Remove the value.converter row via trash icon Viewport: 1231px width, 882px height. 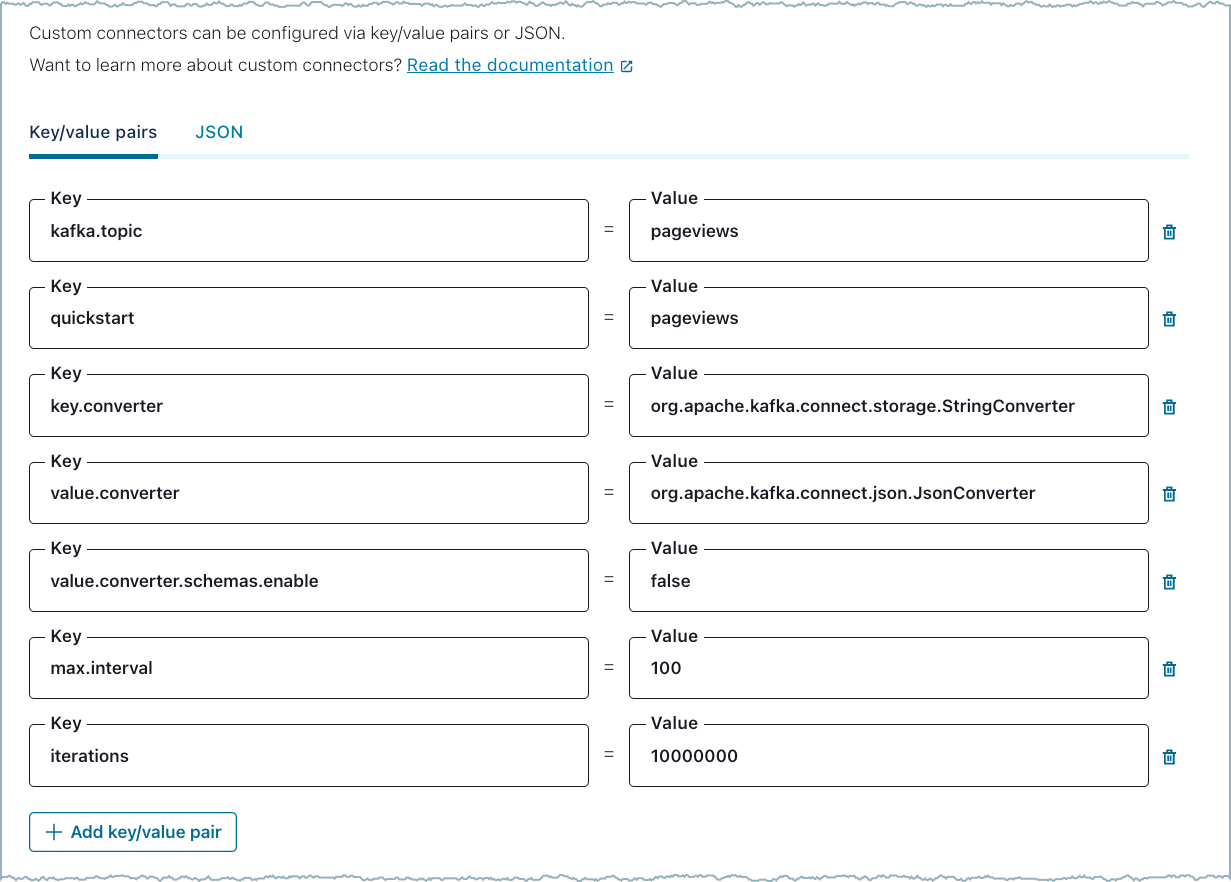(x=1169, y=494)
